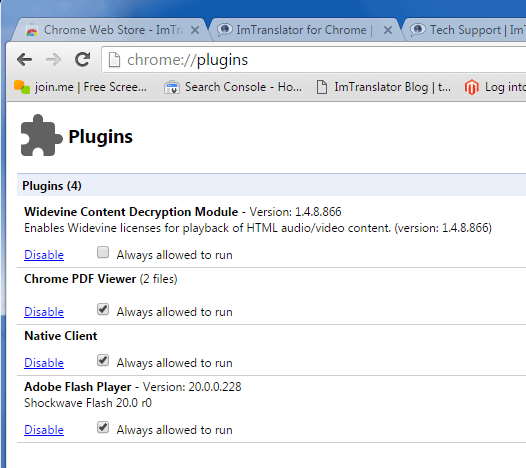Click the Forward navigation arrow

53,60
